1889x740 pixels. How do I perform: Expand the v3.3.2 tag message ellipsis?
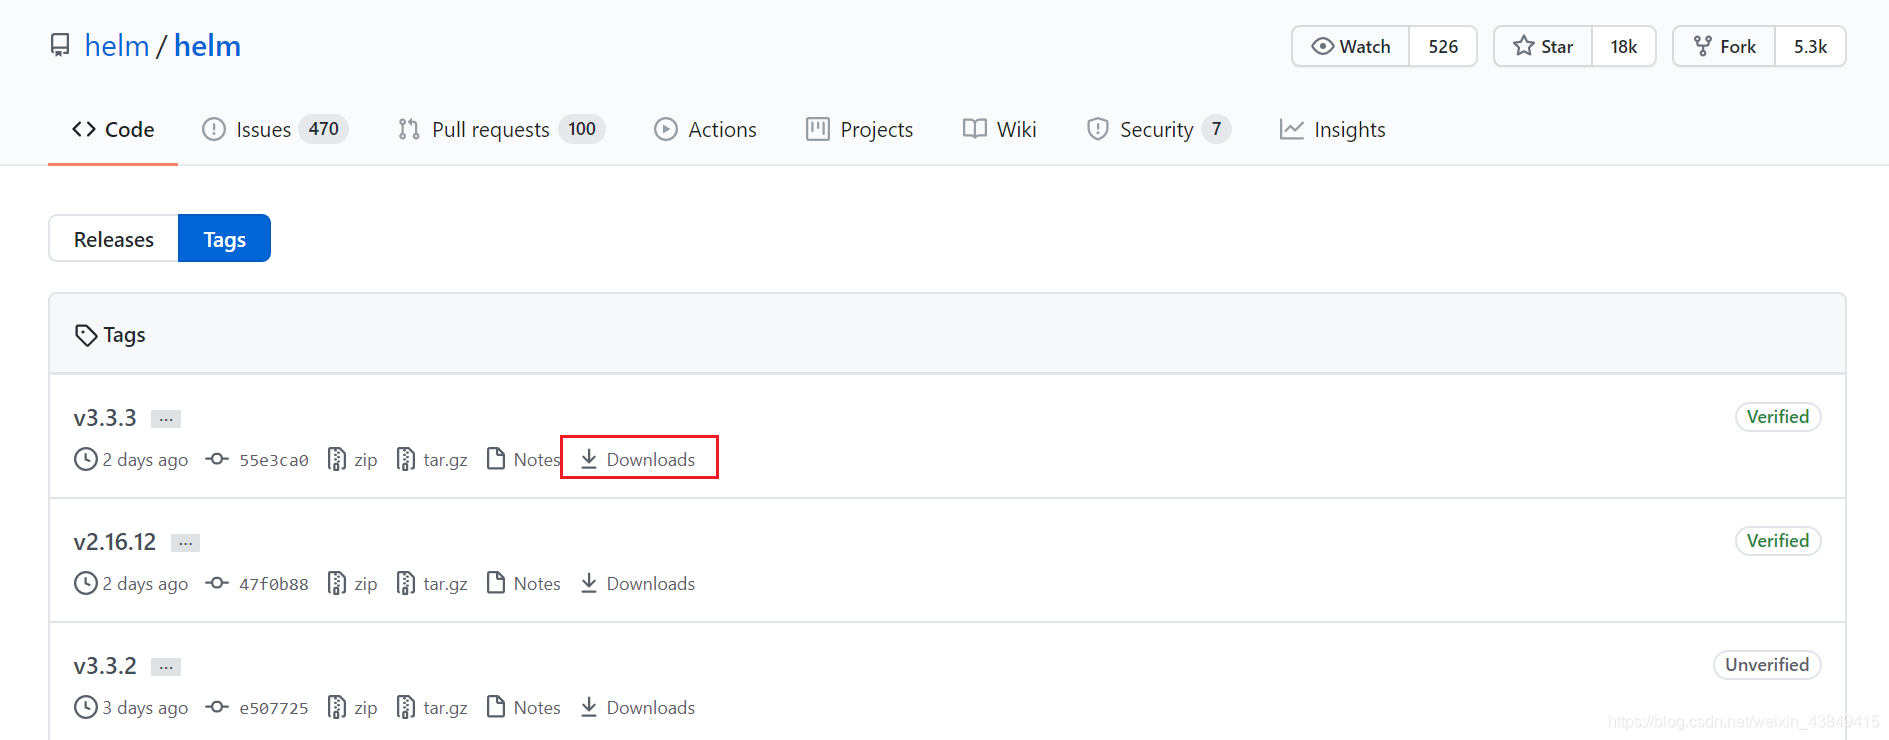click(166, 667)
